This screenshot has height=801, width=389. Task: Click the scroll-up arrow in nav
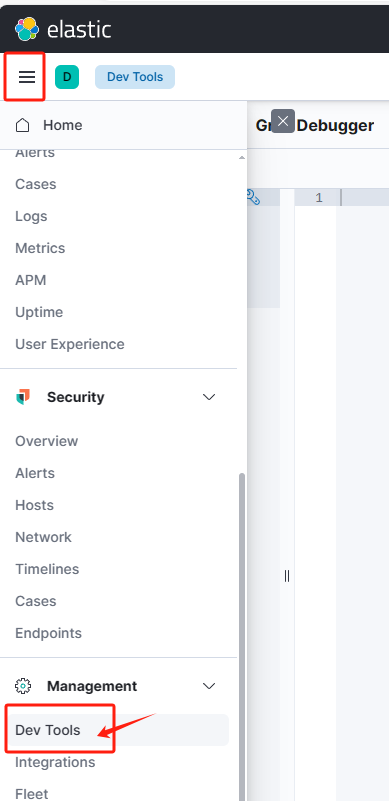(x=242, y=157)
